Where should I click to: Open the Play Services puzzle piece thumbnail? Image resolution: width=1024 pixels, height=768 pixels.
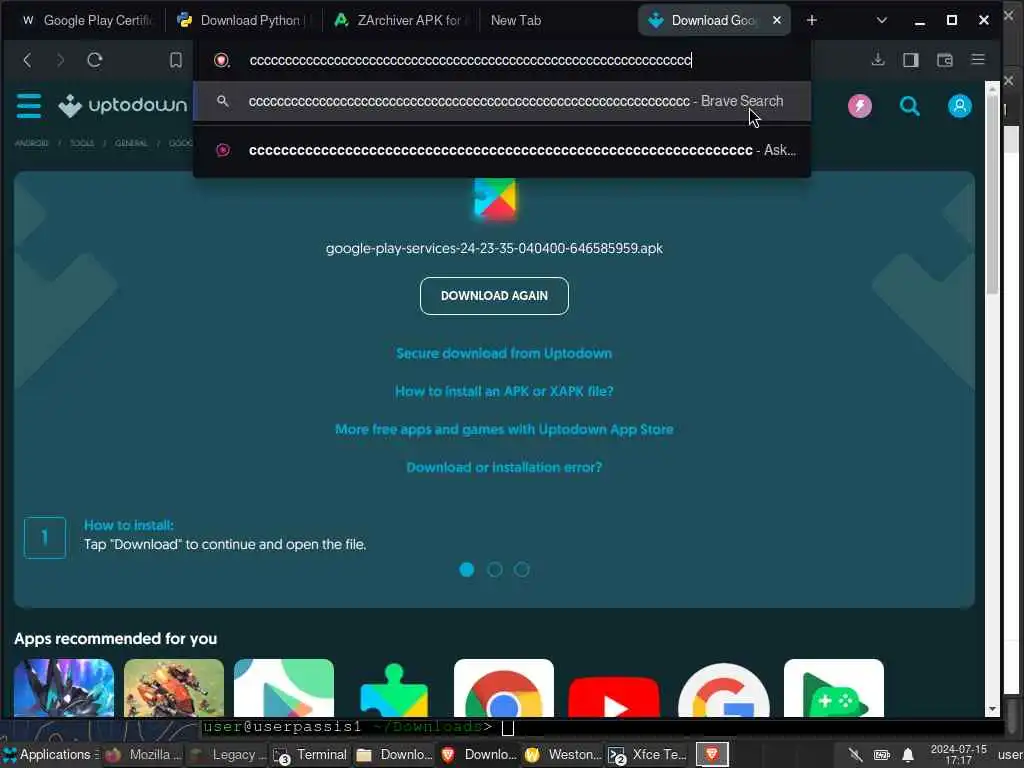(394, 688)
